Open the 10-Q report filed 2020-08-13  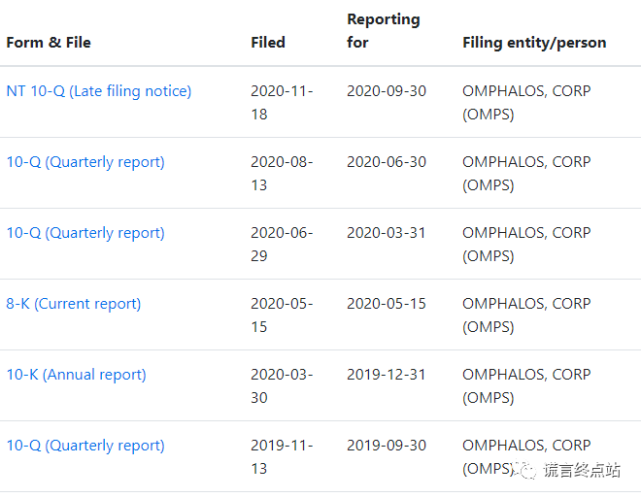[85, 162]
